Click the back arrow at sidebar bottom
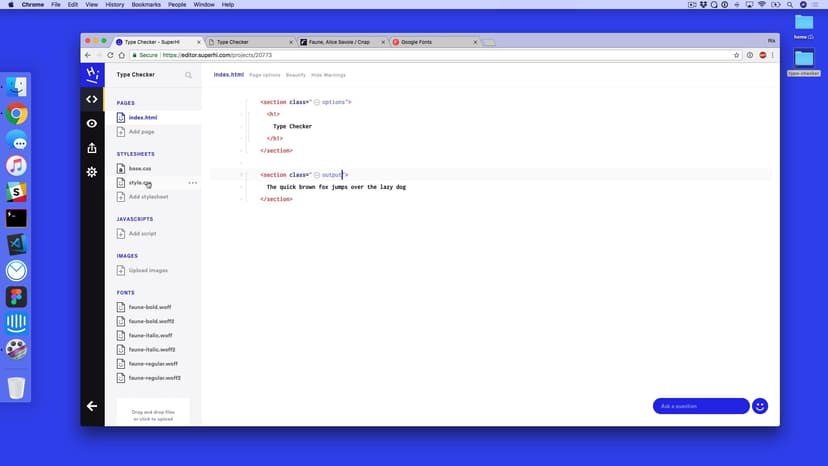Viewport: 828px width, 466px height. pyautogui.click(x=92, y=406)
